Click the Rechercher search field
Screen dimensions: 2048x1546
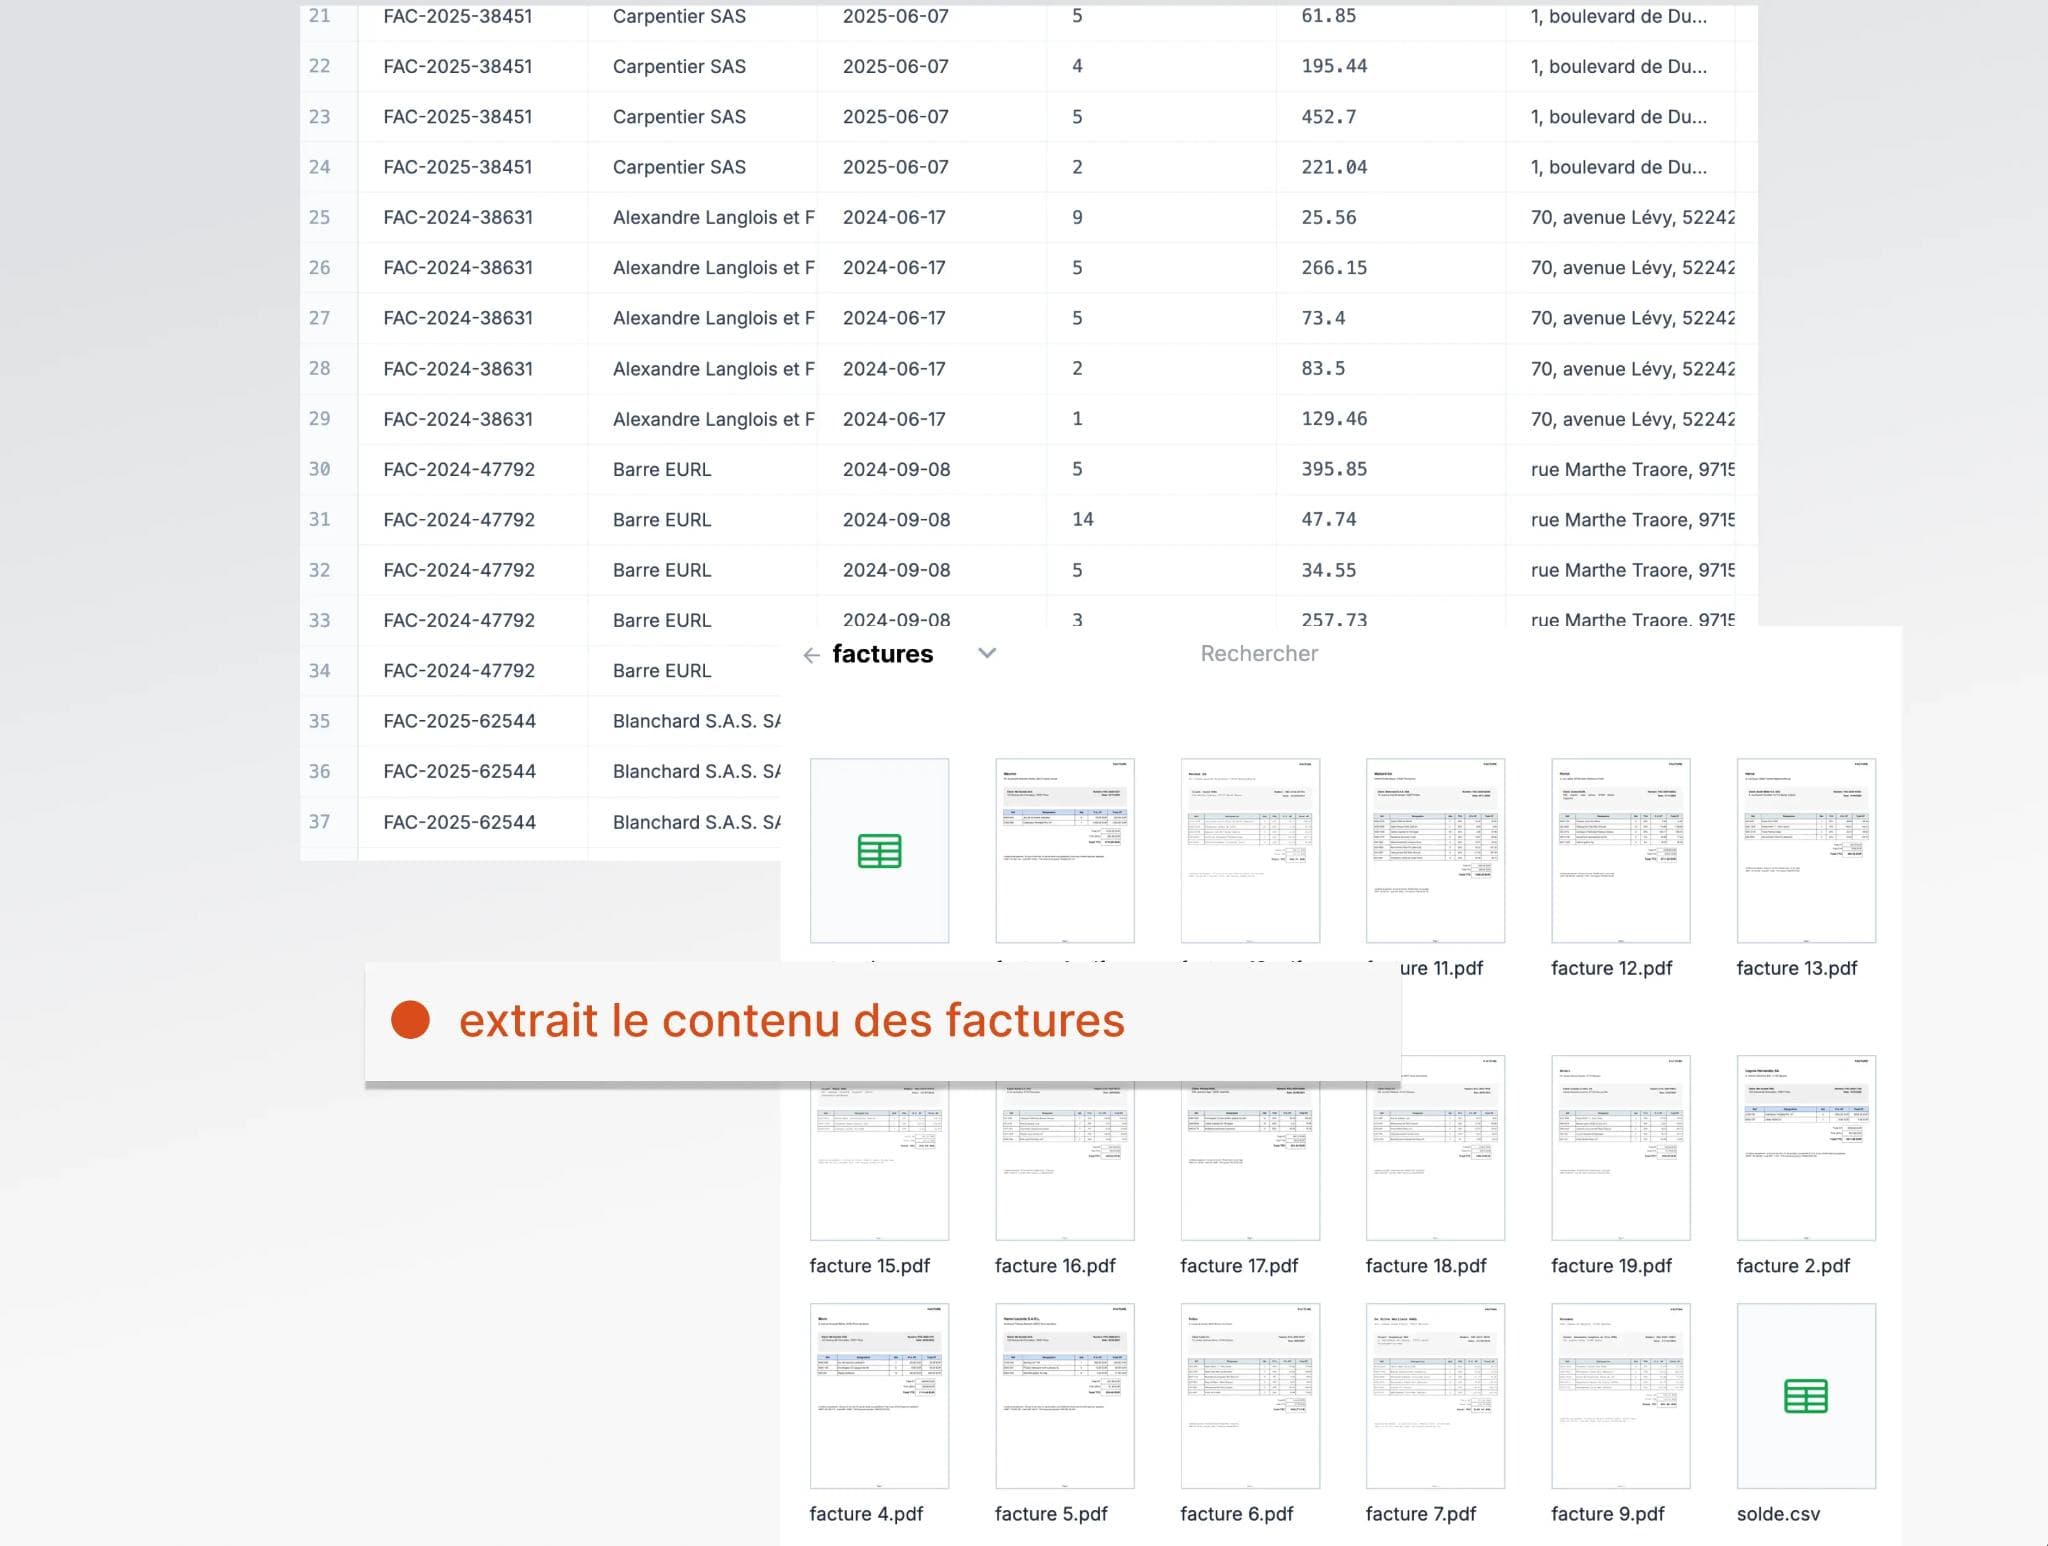pyautogui.click(x=1259, y=653)
